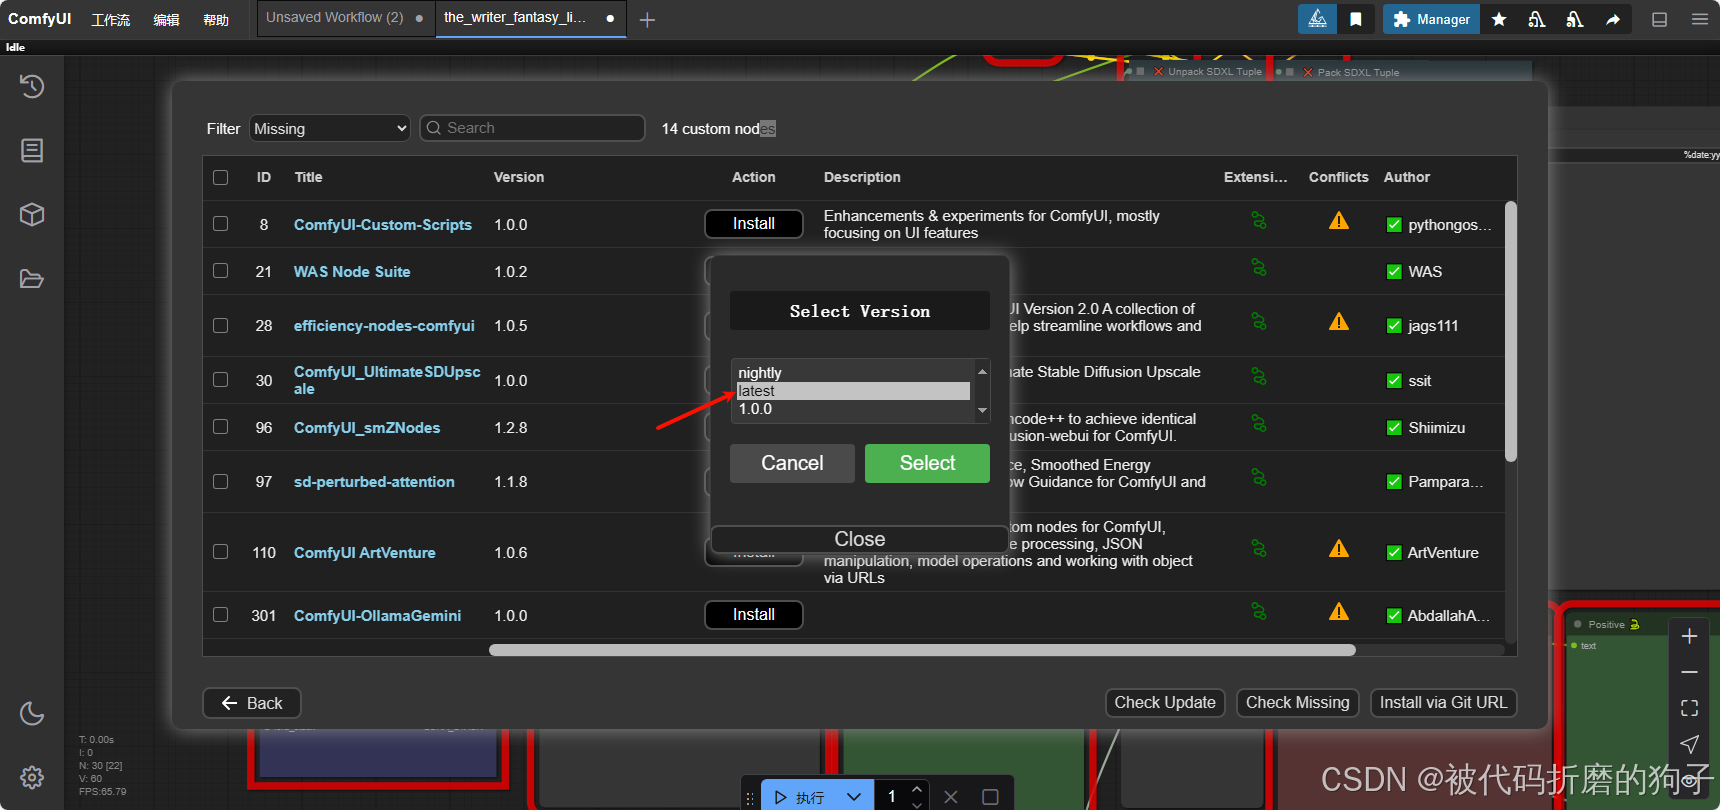1720x810 pixels.
Task: Check the row box for ComfyUI_UltimateSDUpscale
Action: 221,380
